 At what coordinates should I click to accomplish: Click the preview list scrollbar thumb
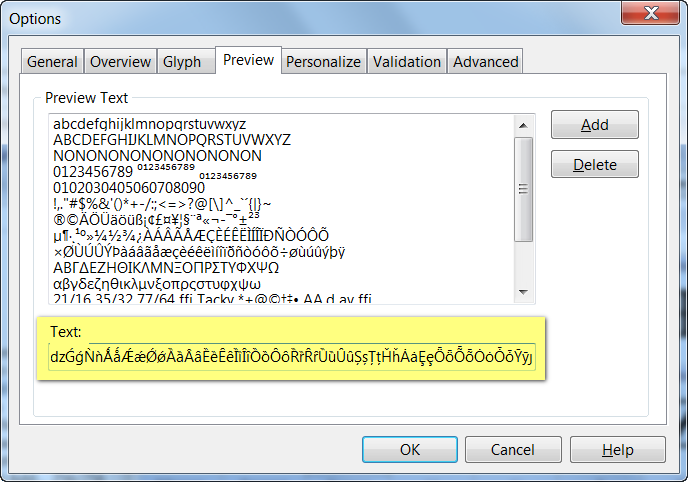click(523, 189)
